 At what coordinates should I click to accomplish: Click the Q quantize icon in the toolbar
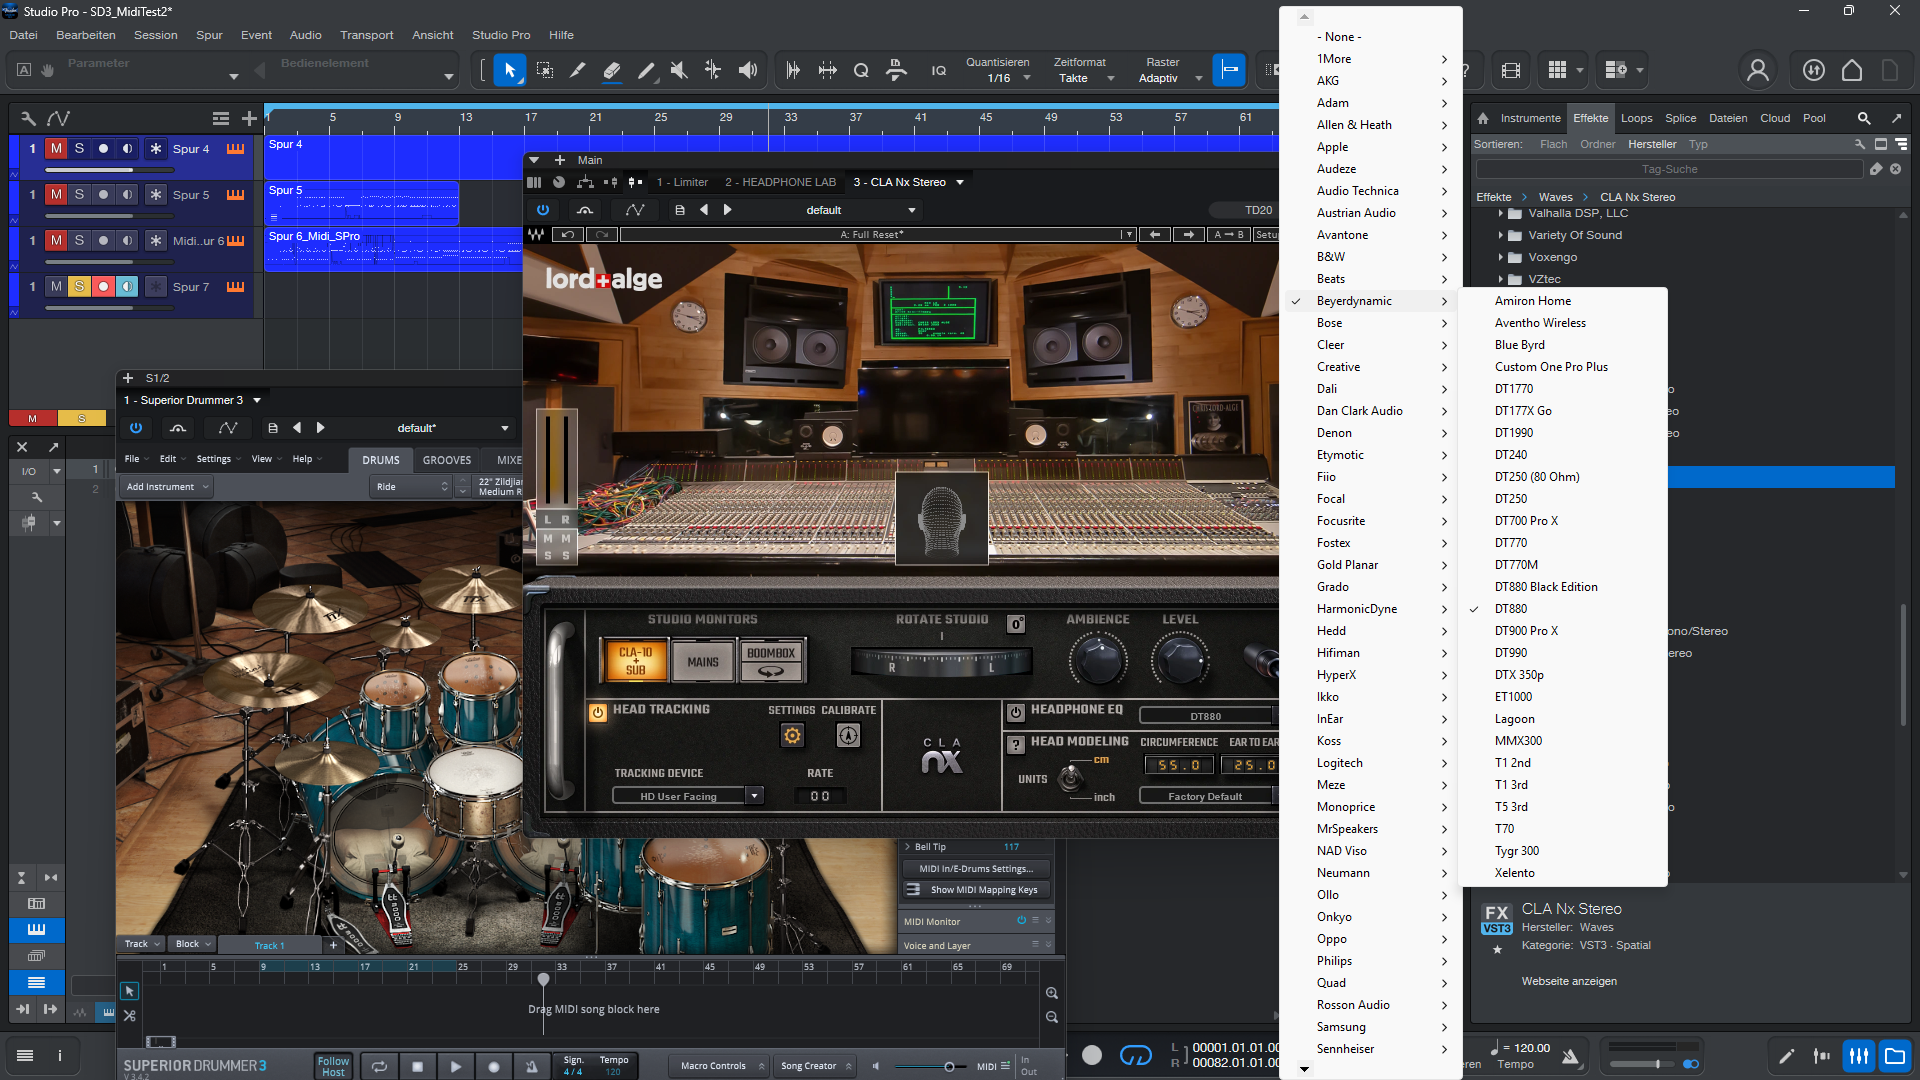pos(861,70)
